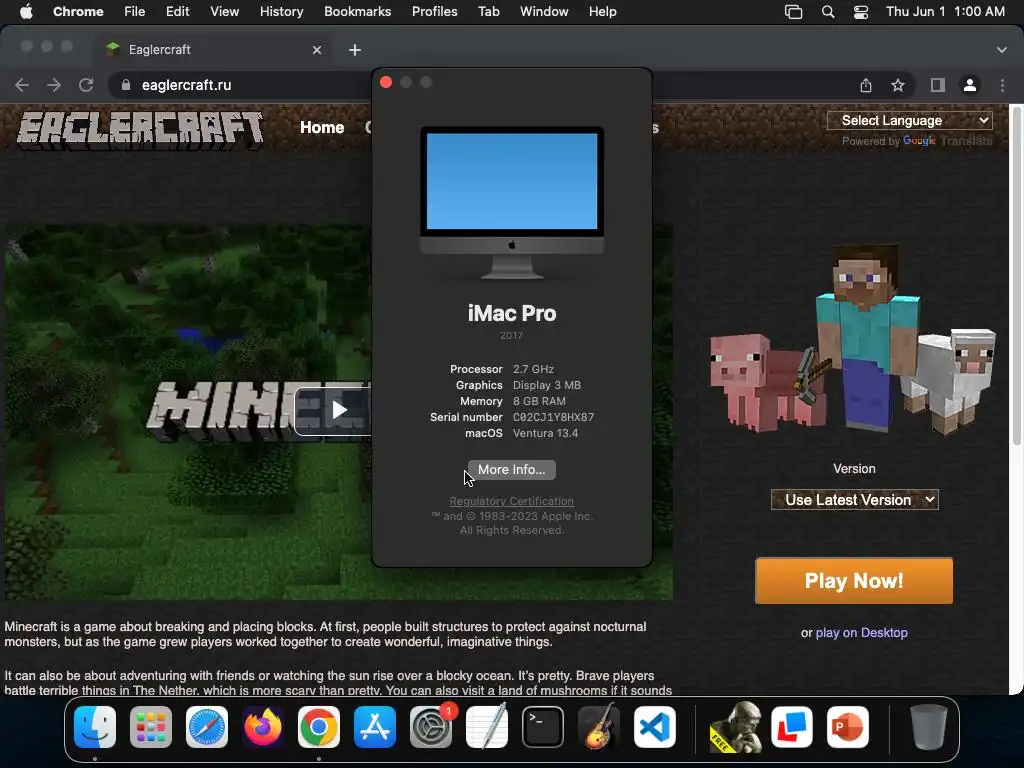Open the Window menu
Screen dimensions: 1024x768
coord(544,12)
